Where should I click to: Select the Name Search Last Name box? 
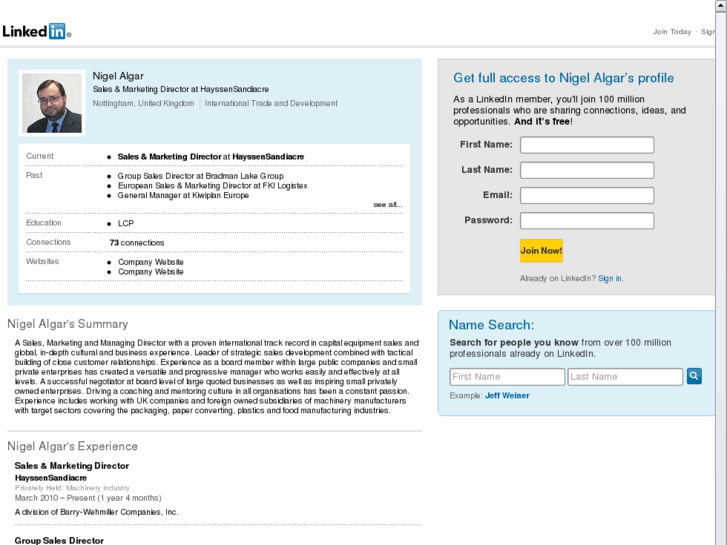point(625,377)
